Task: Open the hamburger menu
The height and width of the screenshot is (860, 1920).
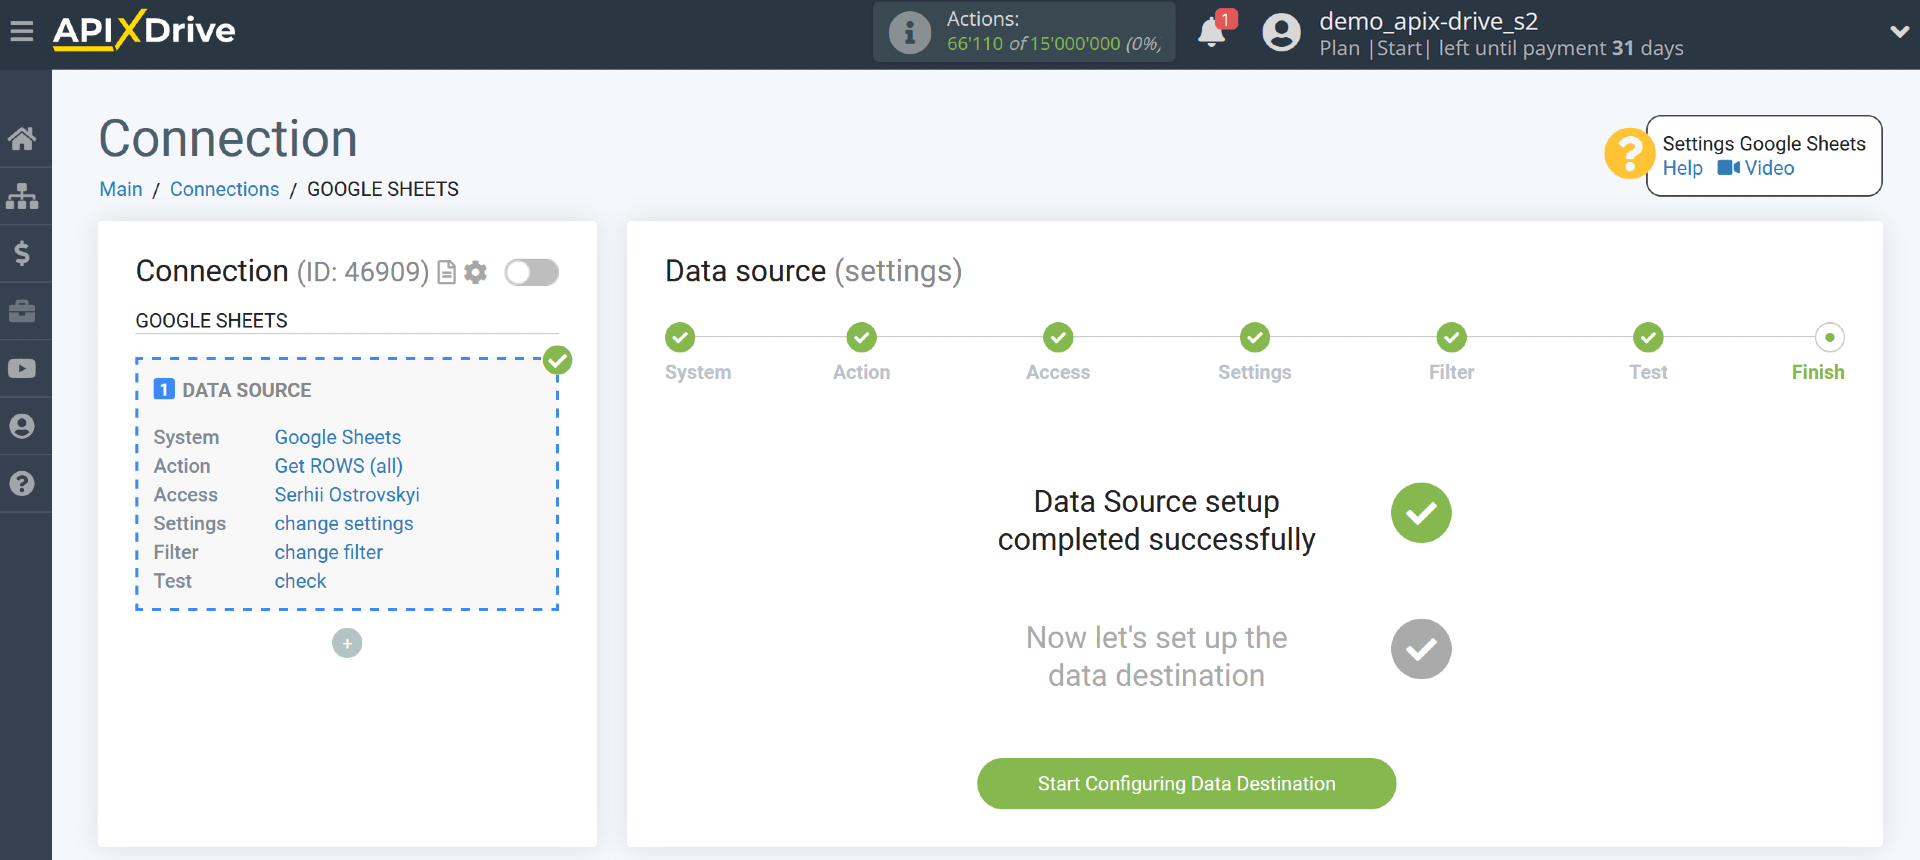Action: (x=22, y=32)
